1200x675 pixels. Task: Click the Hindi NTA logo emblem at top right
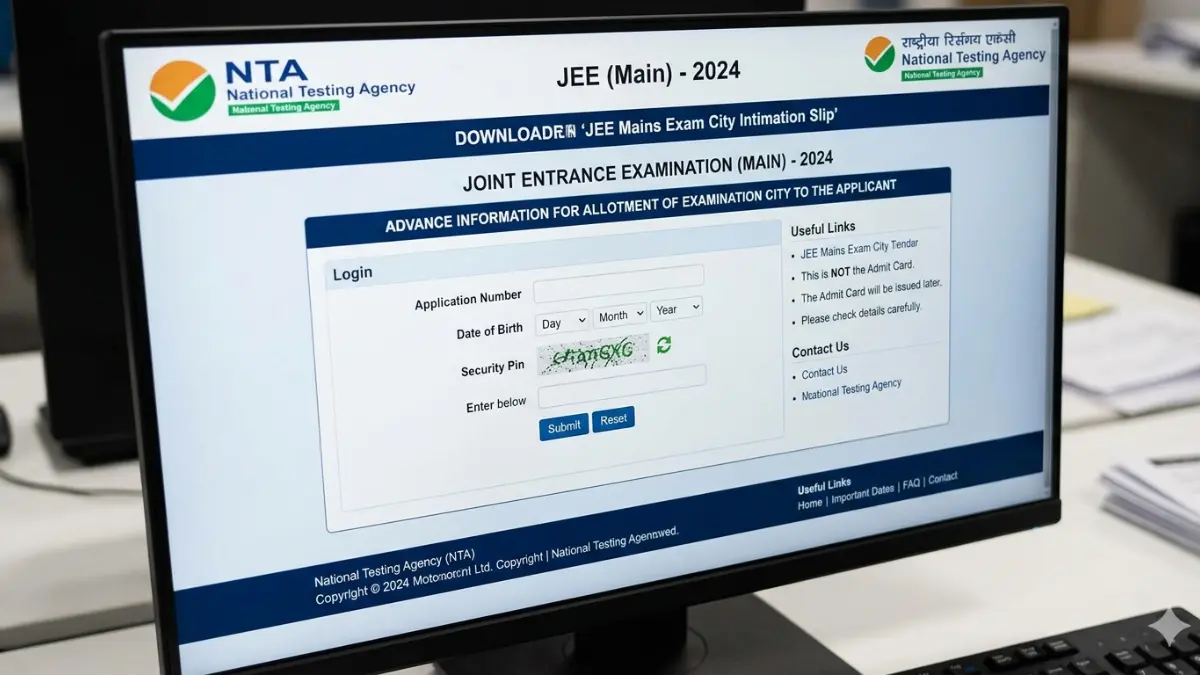pyautogui.click(x=879, y=54)
